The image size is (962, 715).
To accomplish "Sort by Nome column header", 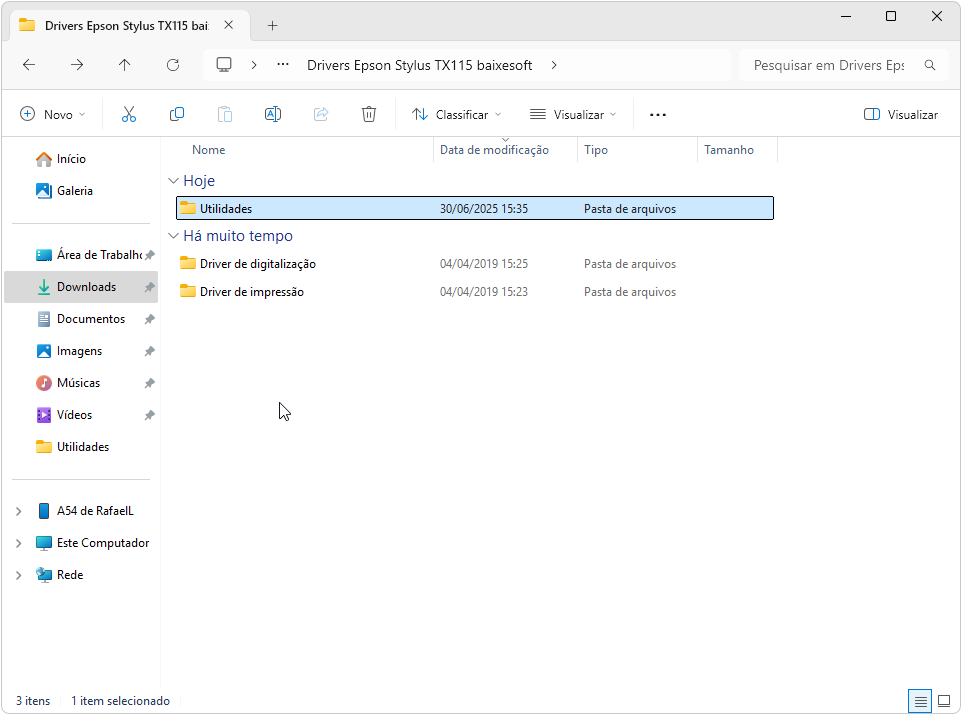I will click(x=209, y=150).
